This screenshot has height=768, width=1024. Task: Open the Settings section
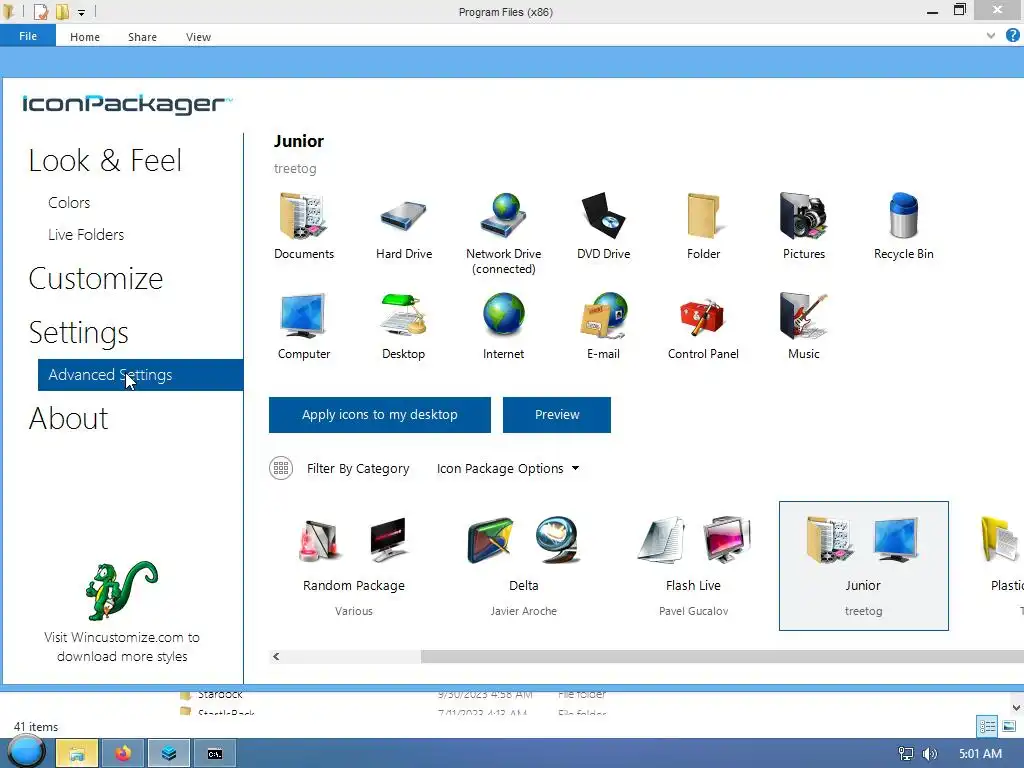coord(78,332)
